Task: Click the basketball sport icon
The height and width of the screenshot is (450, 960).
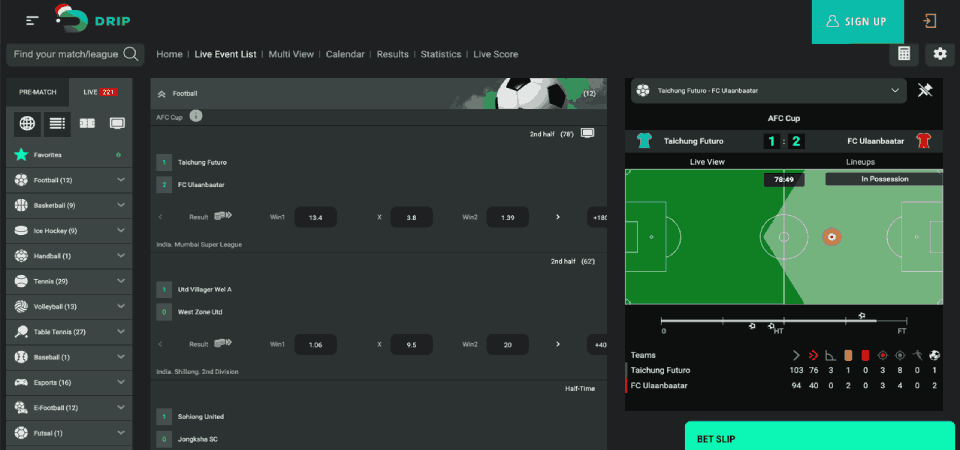Action: [x=21, y=205]
